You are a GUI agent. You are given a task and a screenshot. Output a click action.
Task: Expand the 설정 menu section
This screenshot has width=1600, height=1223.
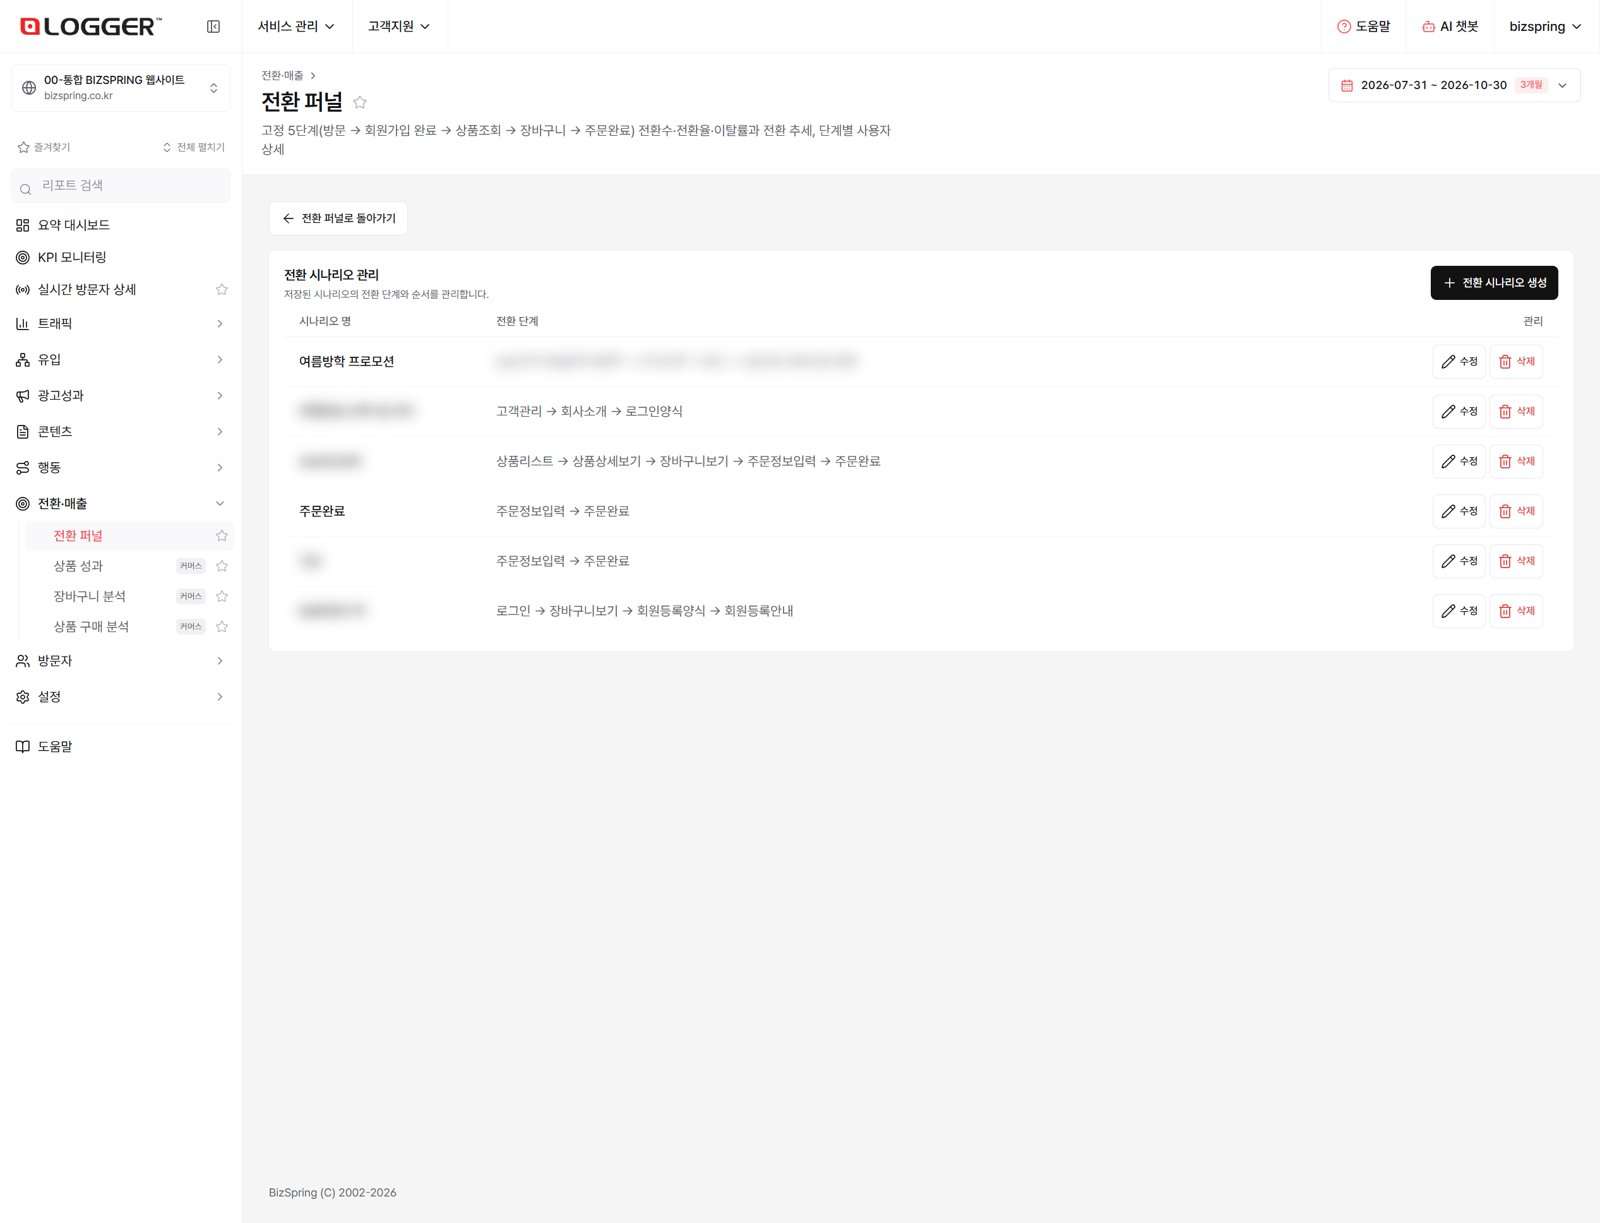click(x=120, y=697)
